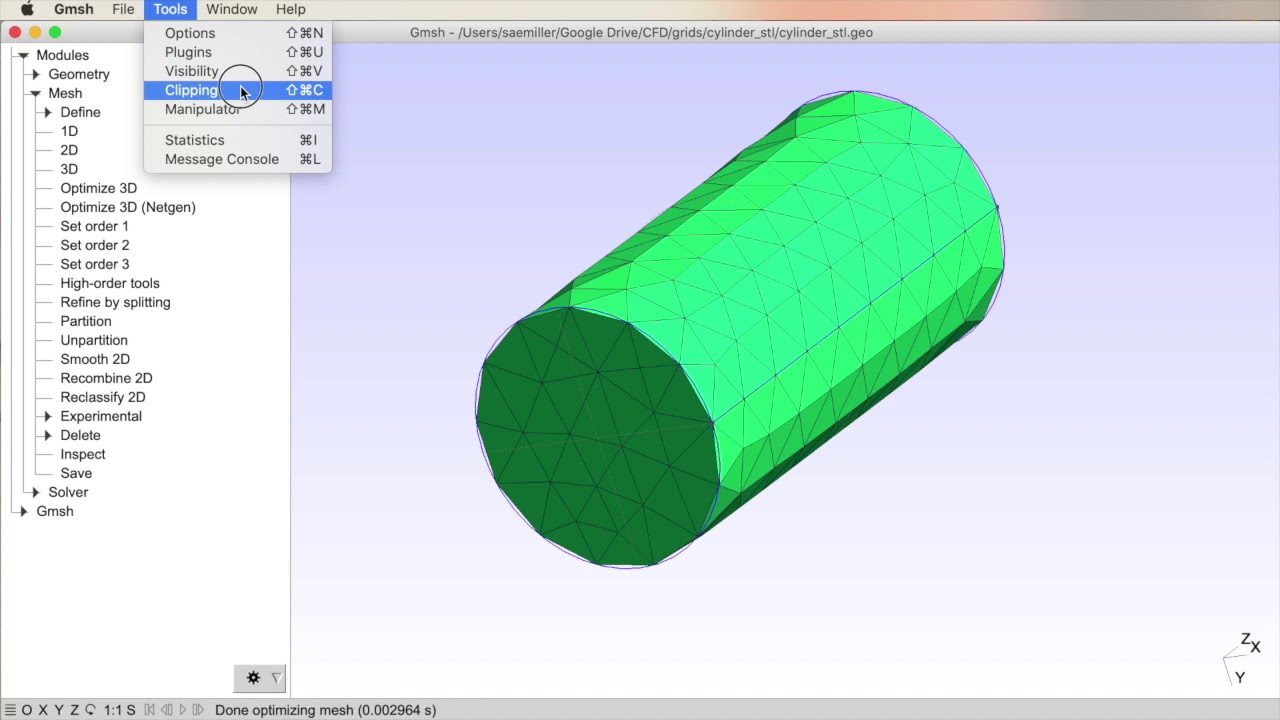
Task: Click Partition in mesh tree
Action: point(85,321)
